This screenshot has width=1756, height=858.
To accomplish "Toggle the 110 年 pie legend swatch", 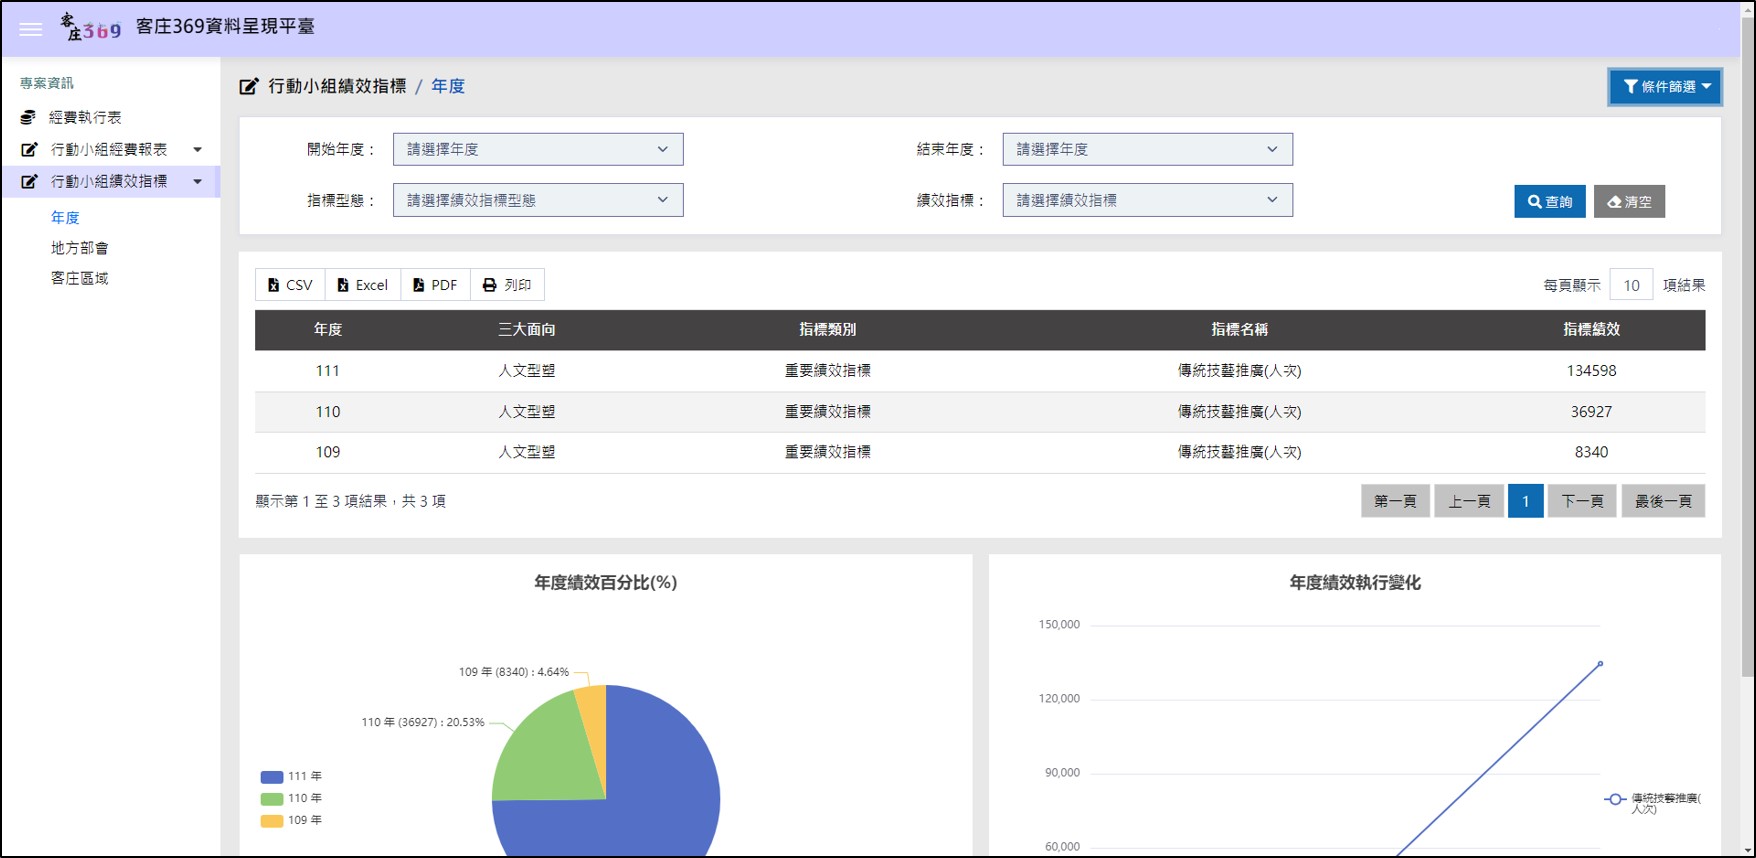I will tap(272, 799).
